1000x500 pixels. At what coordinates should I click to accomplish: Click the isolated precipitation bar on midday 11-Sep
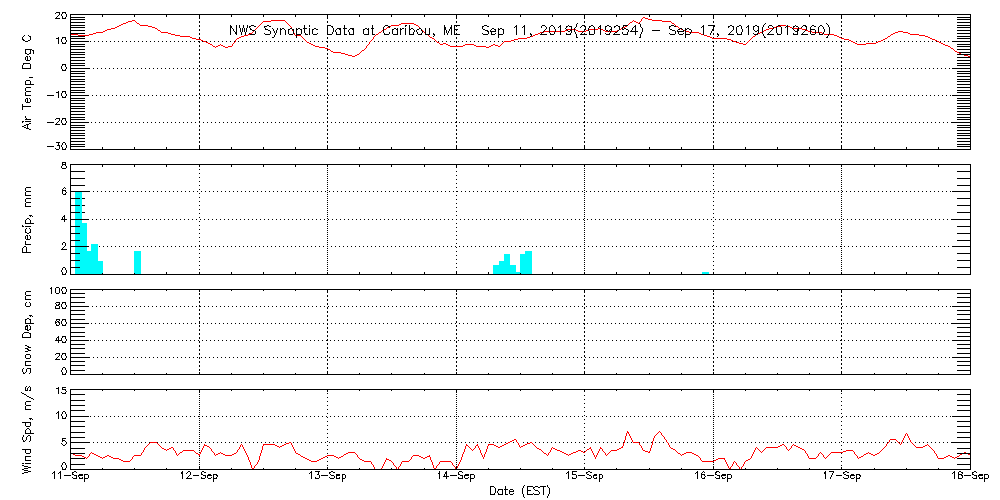tap(138, 262)
